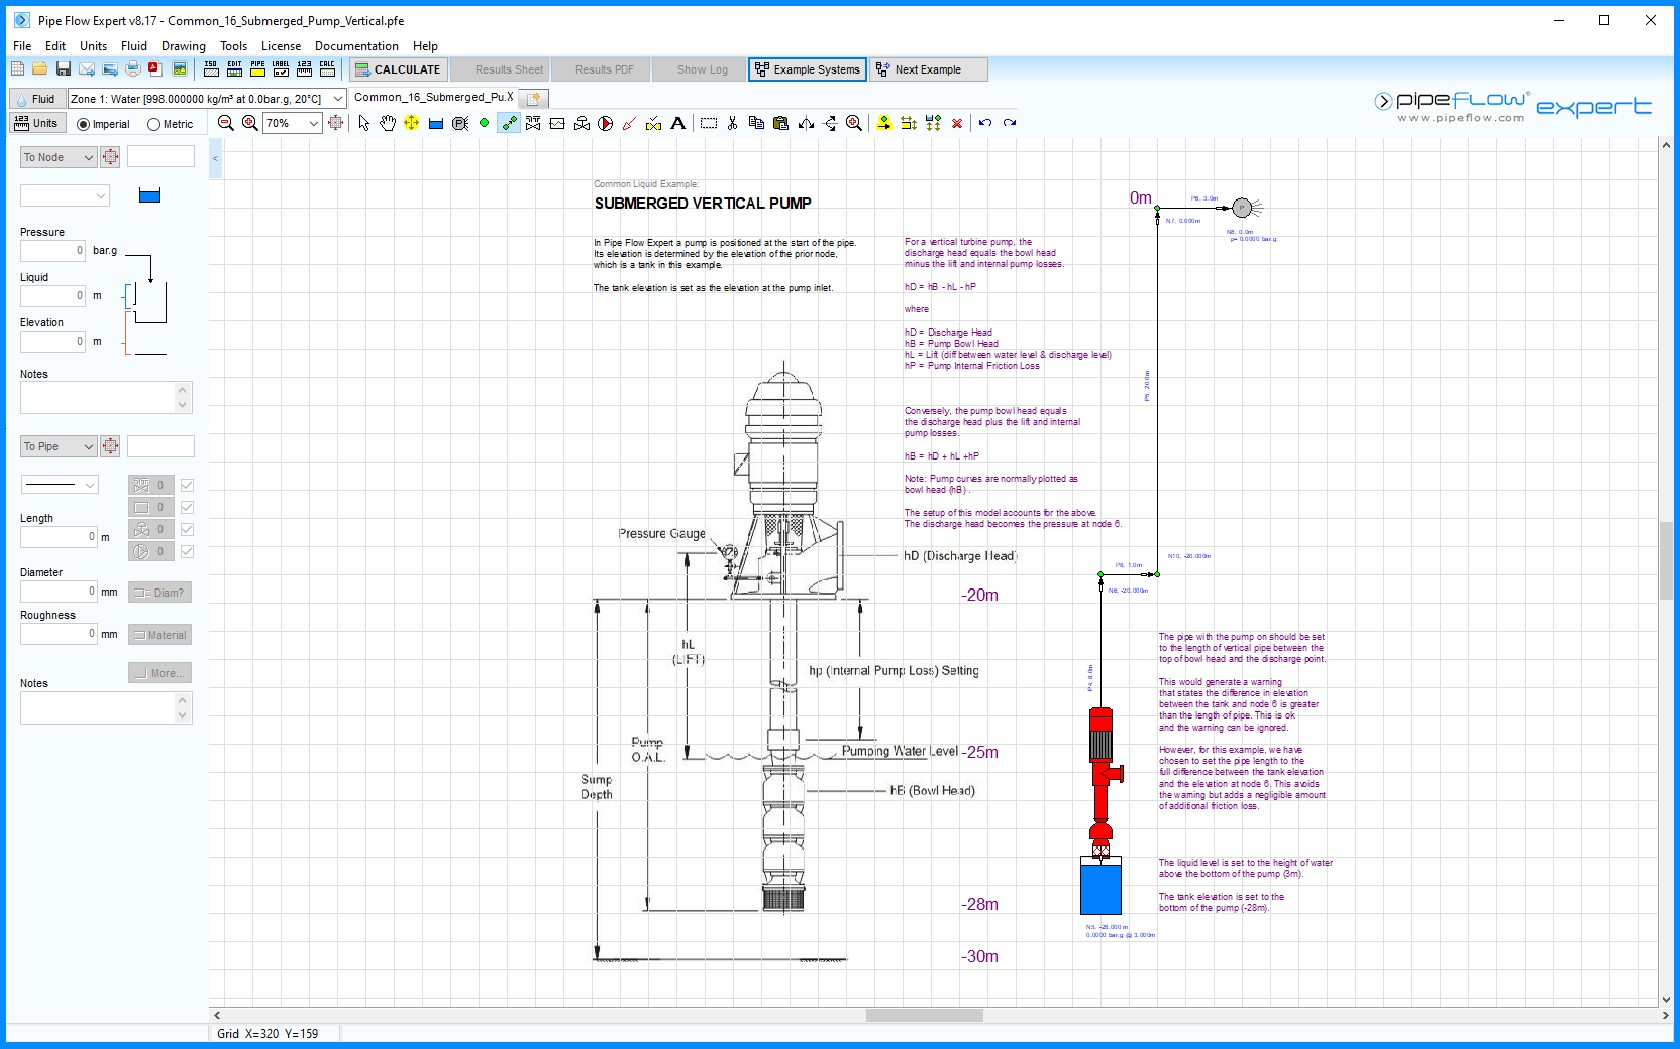The width and height of the screenshot is (1680, 1049).
Task: Open a file with the folder icon
Action: (39, 69)
